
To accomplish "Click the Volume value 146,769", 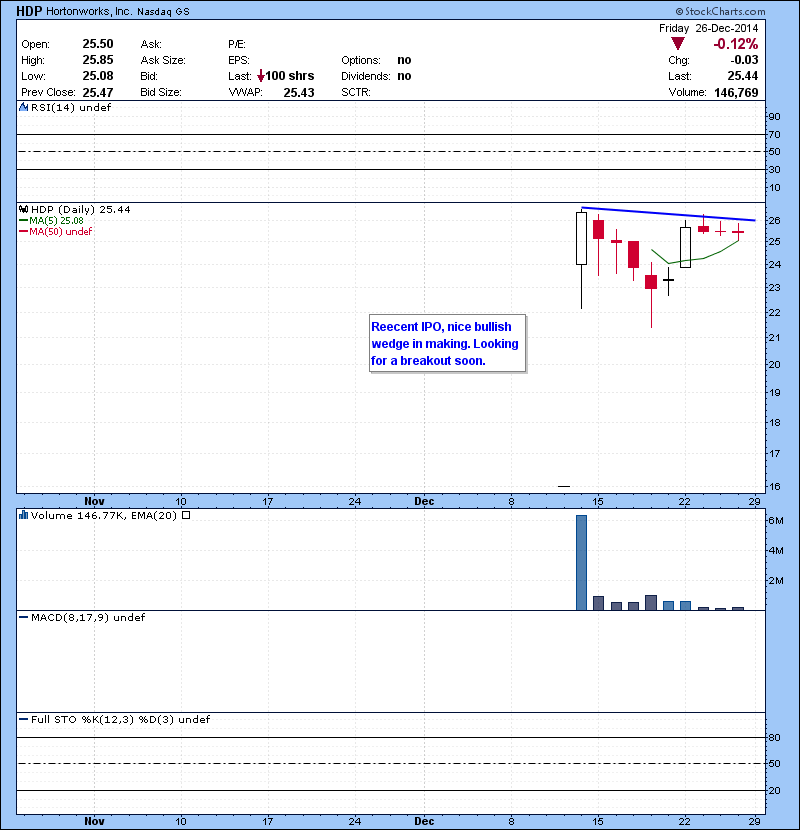I will pos(736,93).
